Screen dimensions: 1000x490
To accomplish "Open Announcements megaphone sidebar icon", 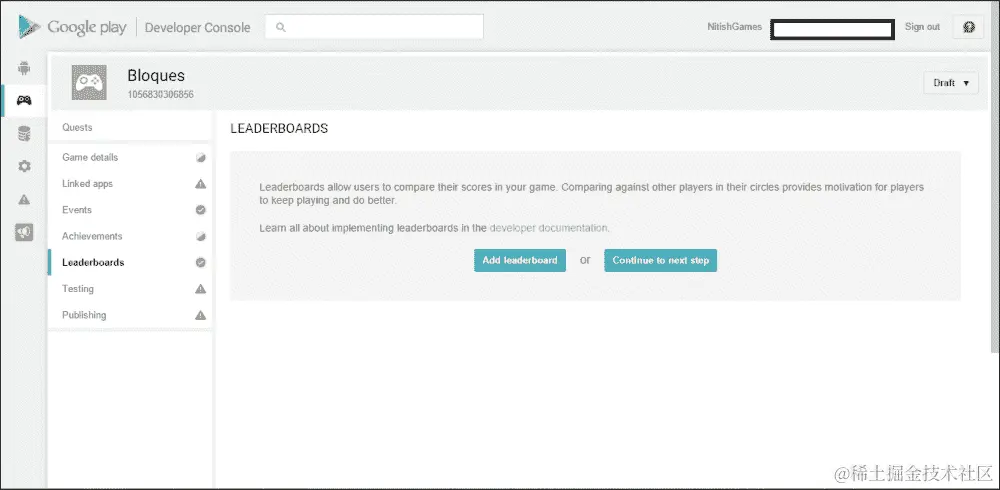I will pyautogui.click(x=24, y=232).
